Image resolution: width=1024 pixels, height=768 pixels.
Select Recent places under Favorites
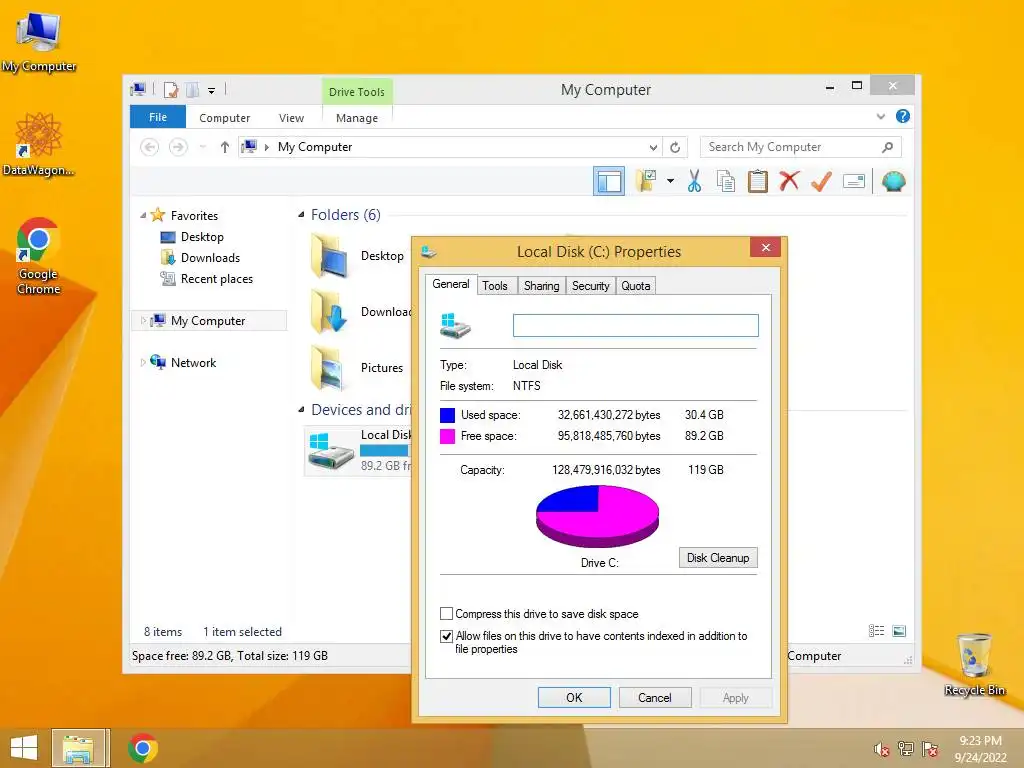(x=216, y=279)
